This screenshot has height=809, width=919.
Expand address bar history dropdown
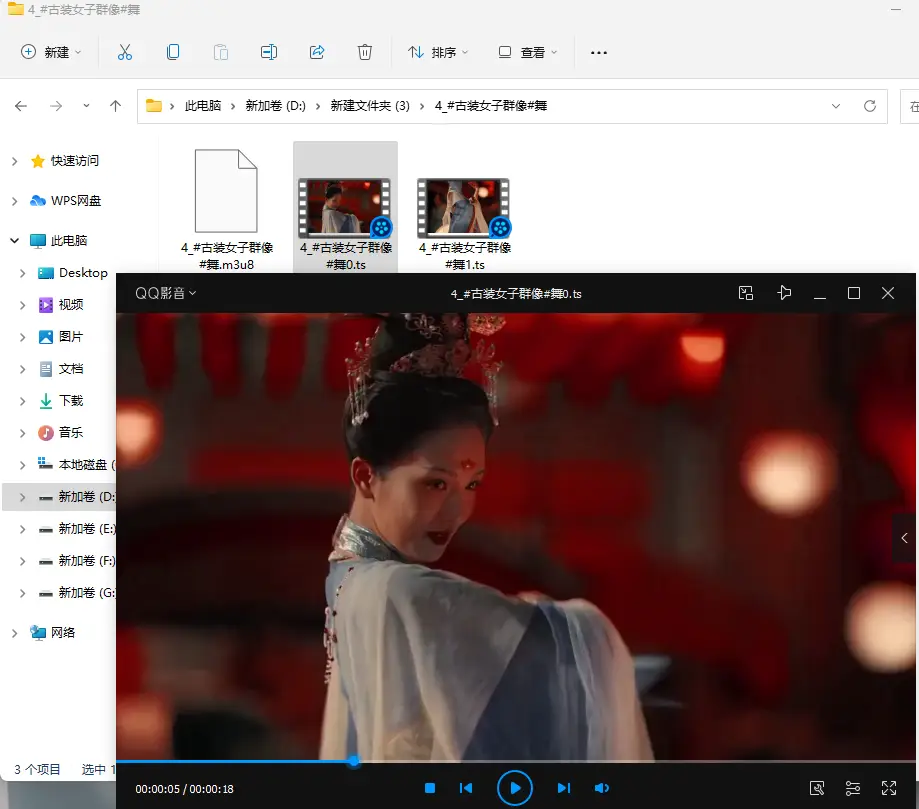836,106
